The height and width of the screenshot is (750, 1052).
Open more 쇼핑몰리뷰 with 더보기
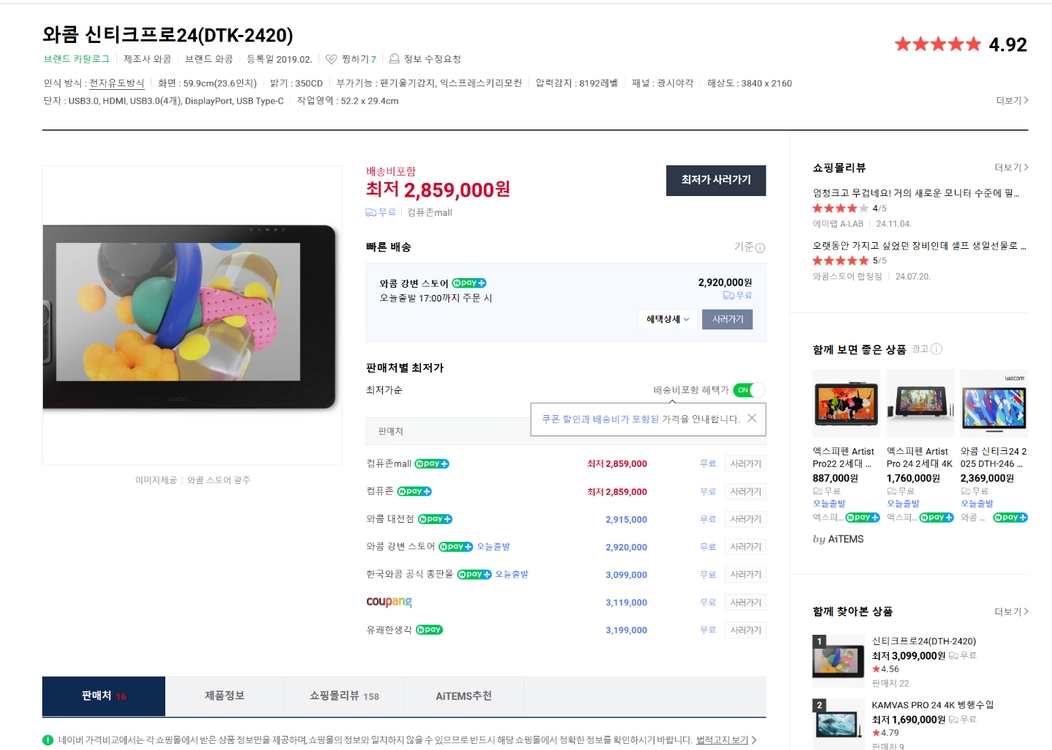[x=1011, y=168]
